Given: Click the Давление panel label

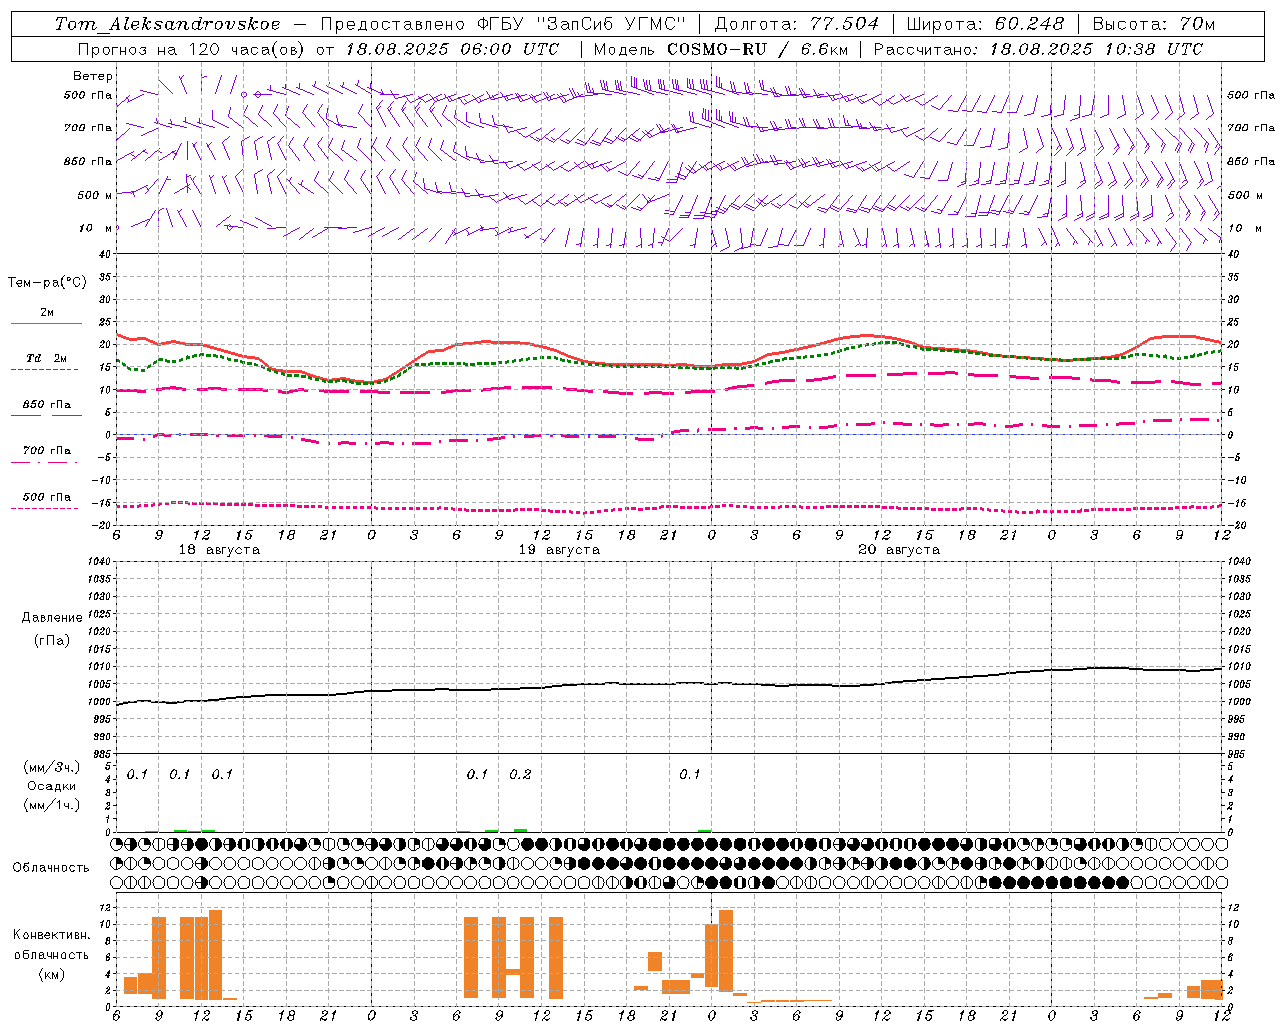Looking at the screenshot, I should point(52,618).
